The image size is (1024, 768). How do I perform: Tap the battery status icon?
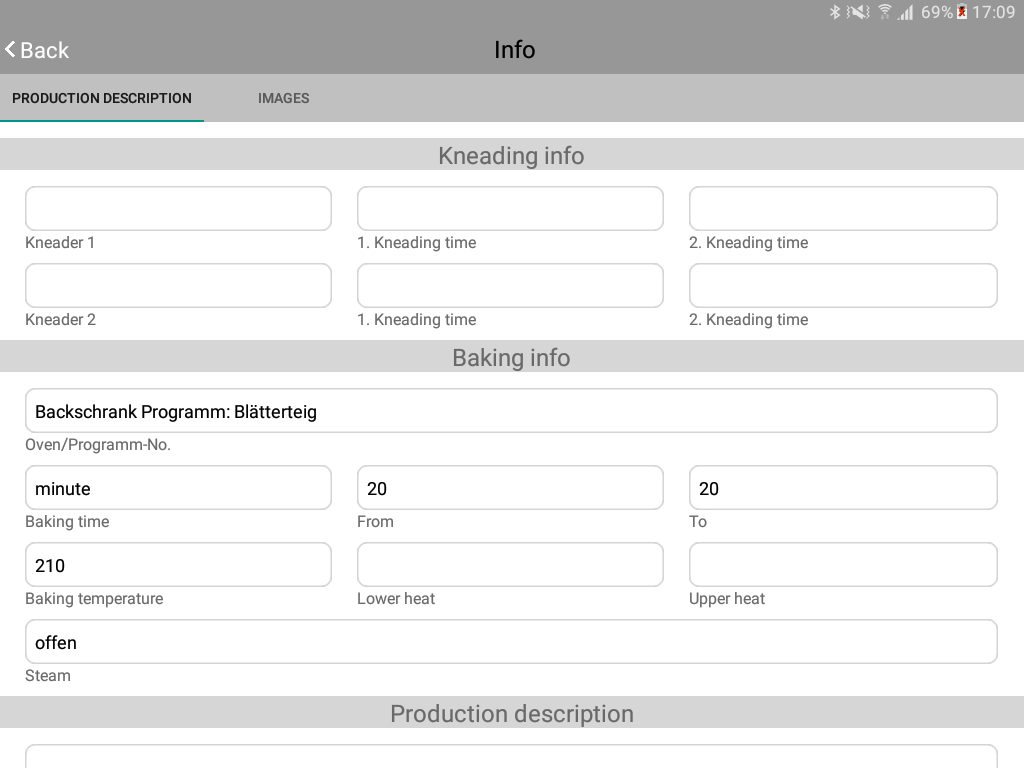[962, 13]
